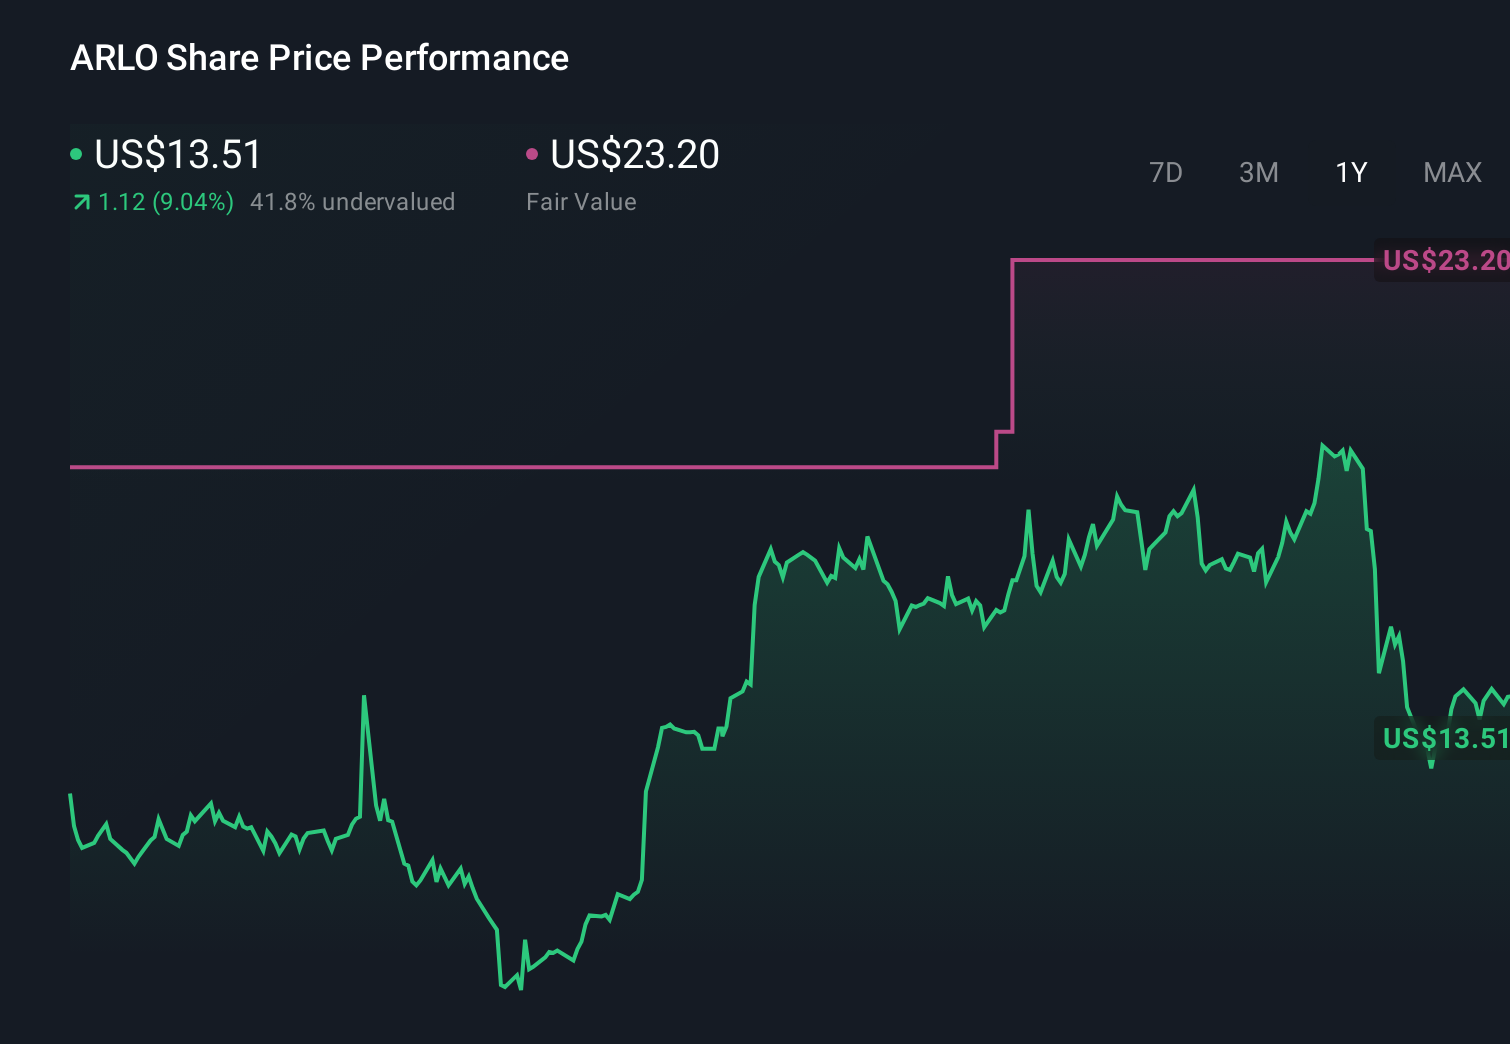This screenshot has height=1044, width=1510.
Task: Switch to the 3M time range
Action: [x=1258, y=173]
